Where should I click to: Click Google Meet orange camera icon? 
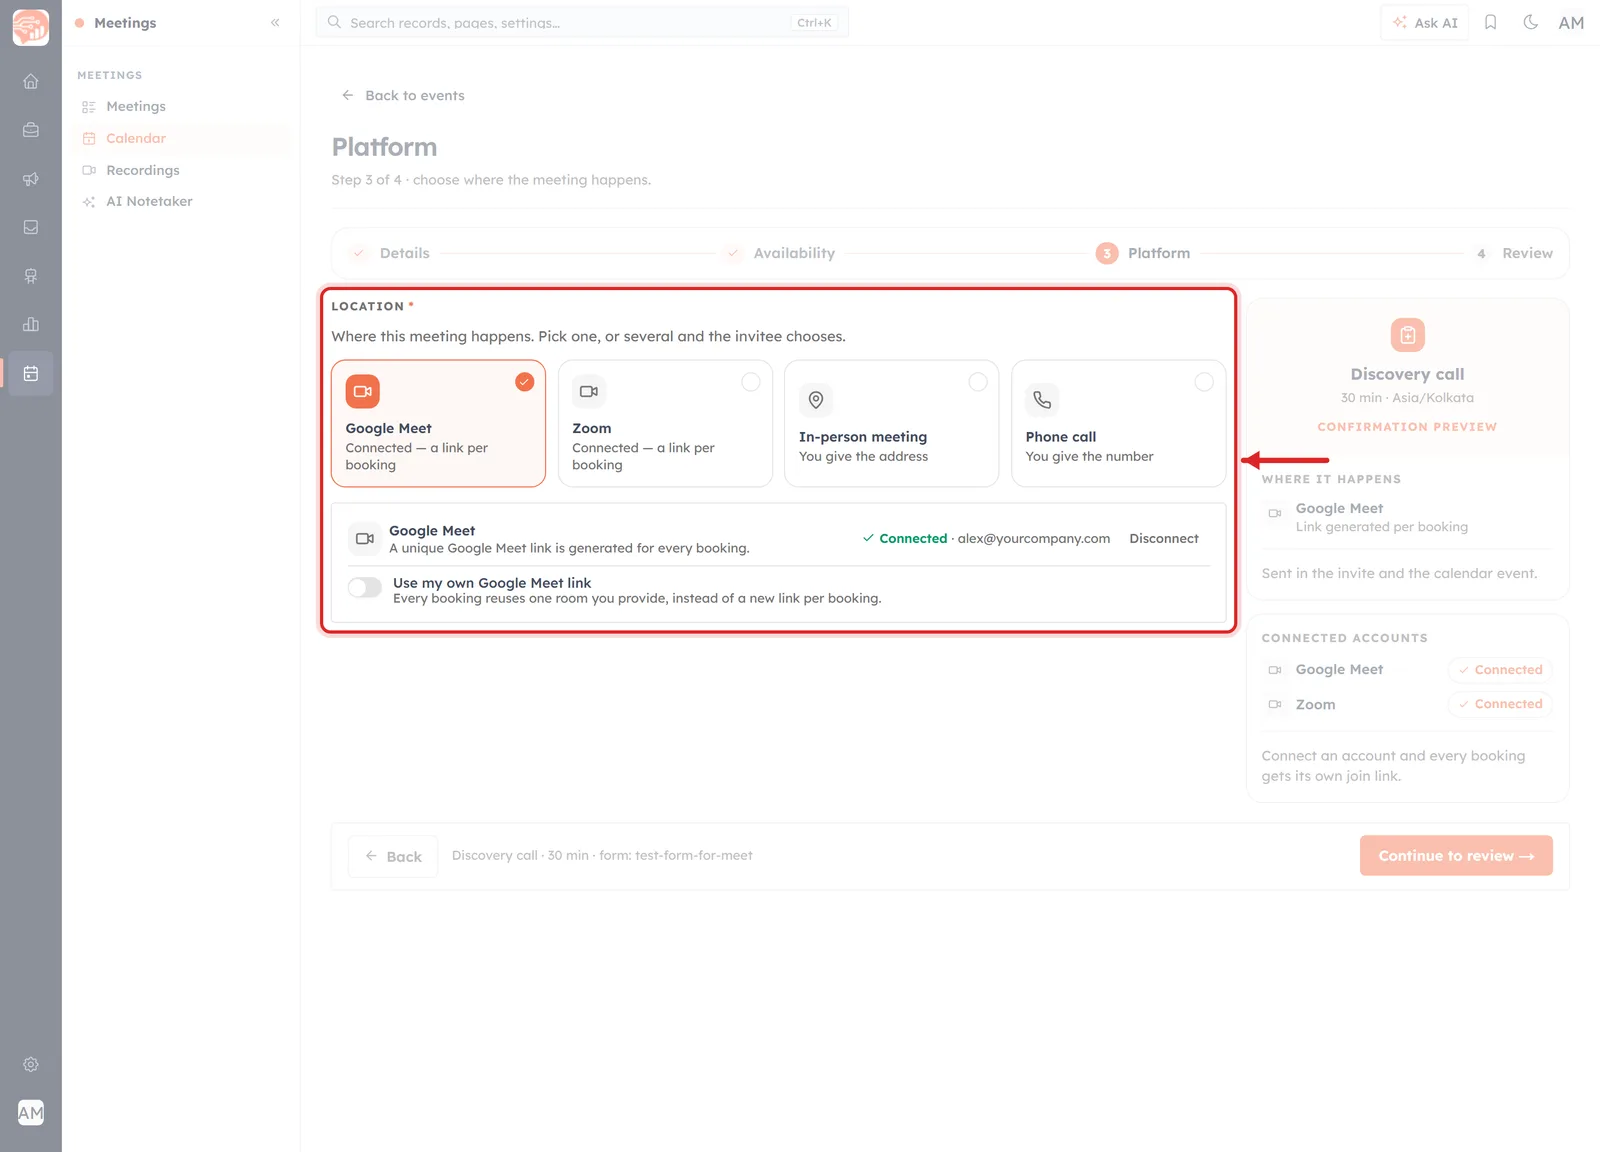[363, 391]
